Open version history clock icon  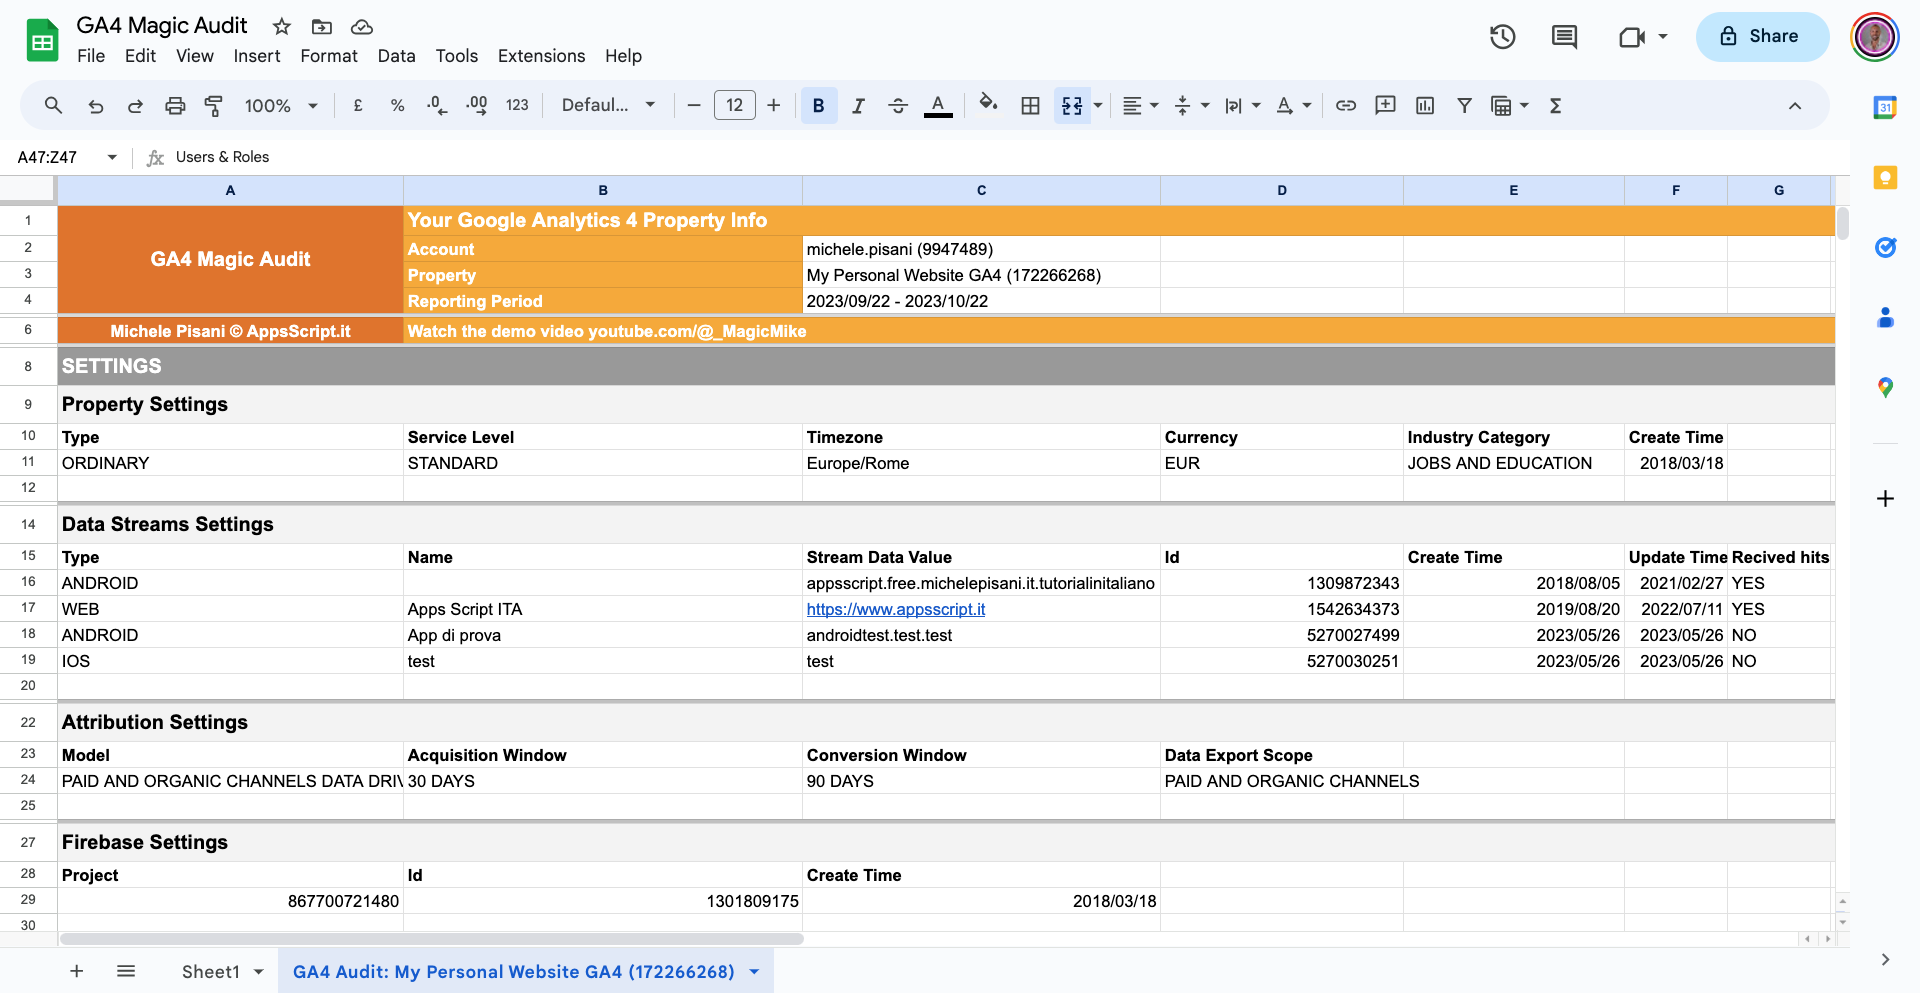coord(1503,37)
